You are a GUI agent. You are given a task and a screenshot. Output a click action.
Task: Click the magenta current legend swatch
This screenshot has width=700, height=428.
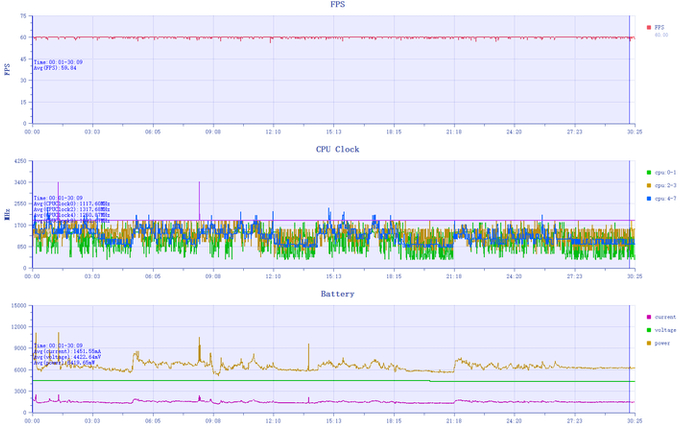[x=649, y=317]
